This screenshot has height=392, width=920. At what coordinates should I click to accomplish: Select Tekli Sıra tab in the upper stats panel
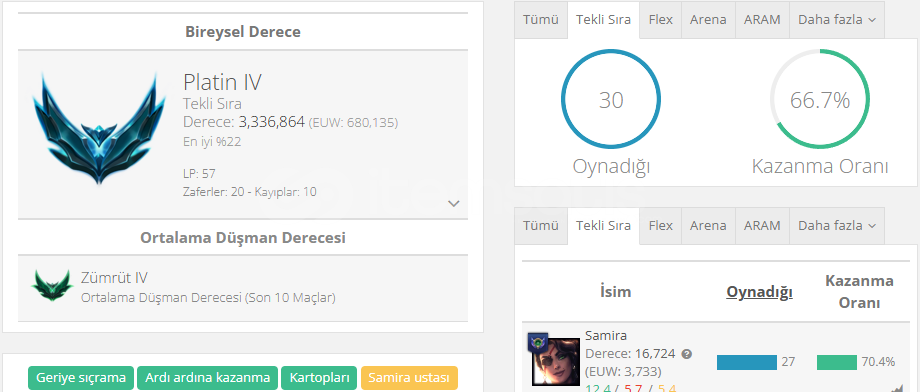[603, 19]
